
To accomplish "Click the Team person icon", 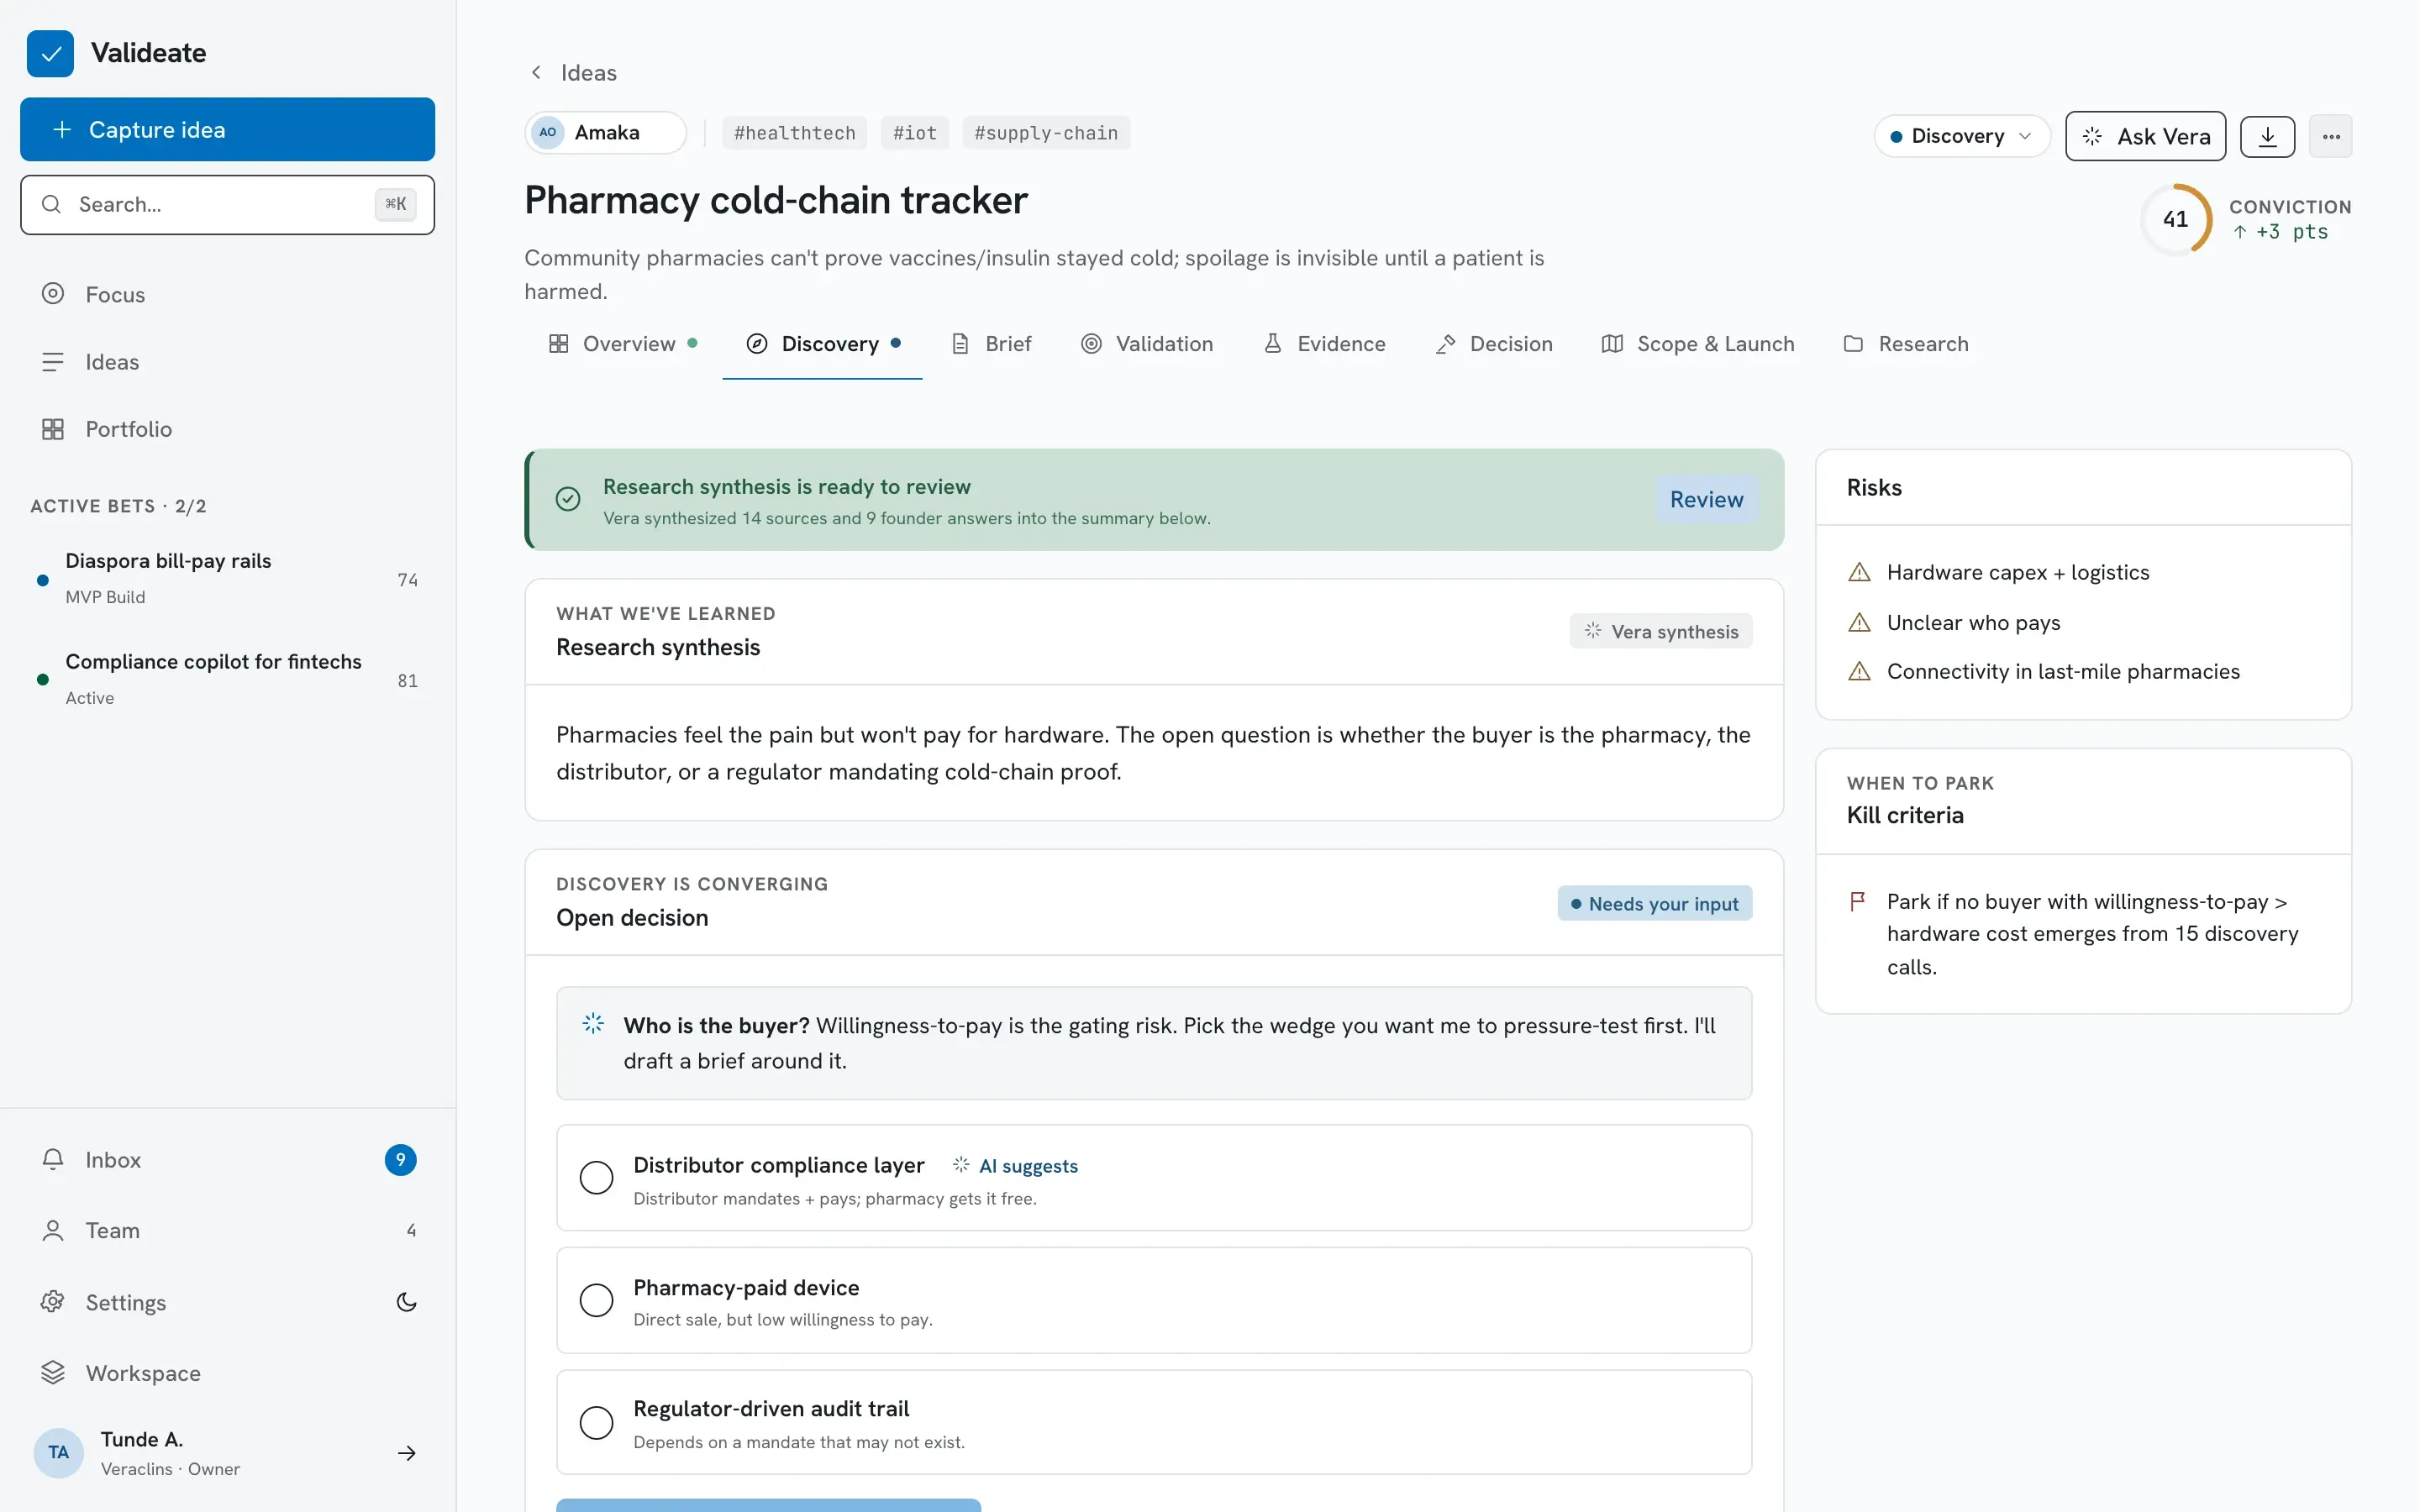I will [x=53, y=1230].
